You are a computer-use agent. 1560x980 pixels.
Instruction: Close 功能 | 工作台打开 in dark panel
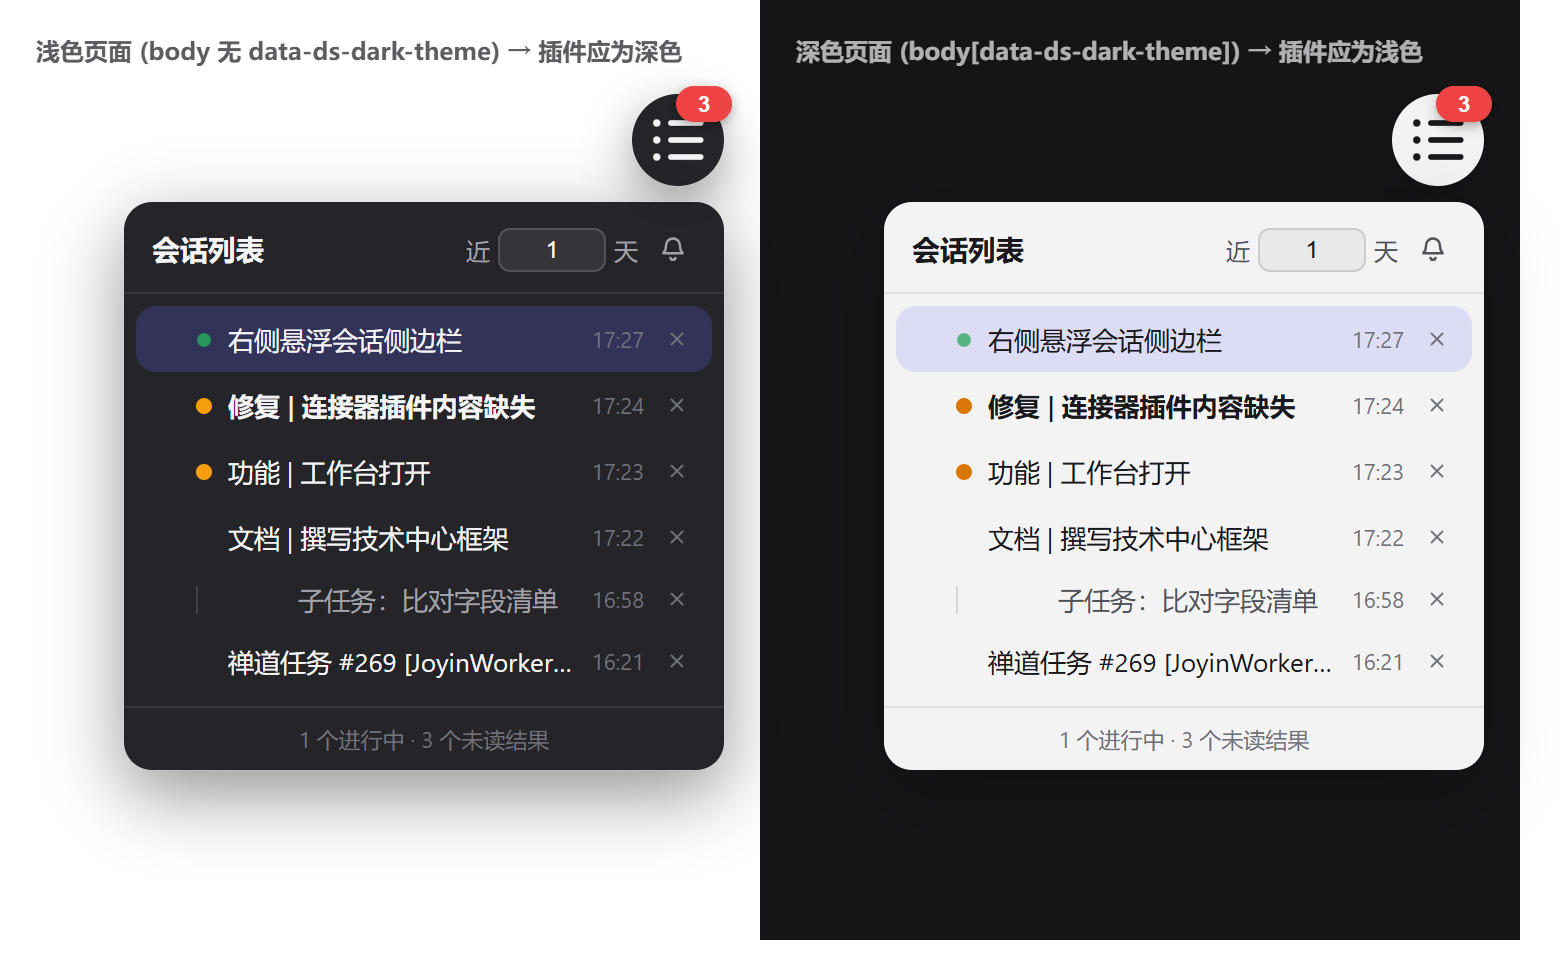click(677, 471)
